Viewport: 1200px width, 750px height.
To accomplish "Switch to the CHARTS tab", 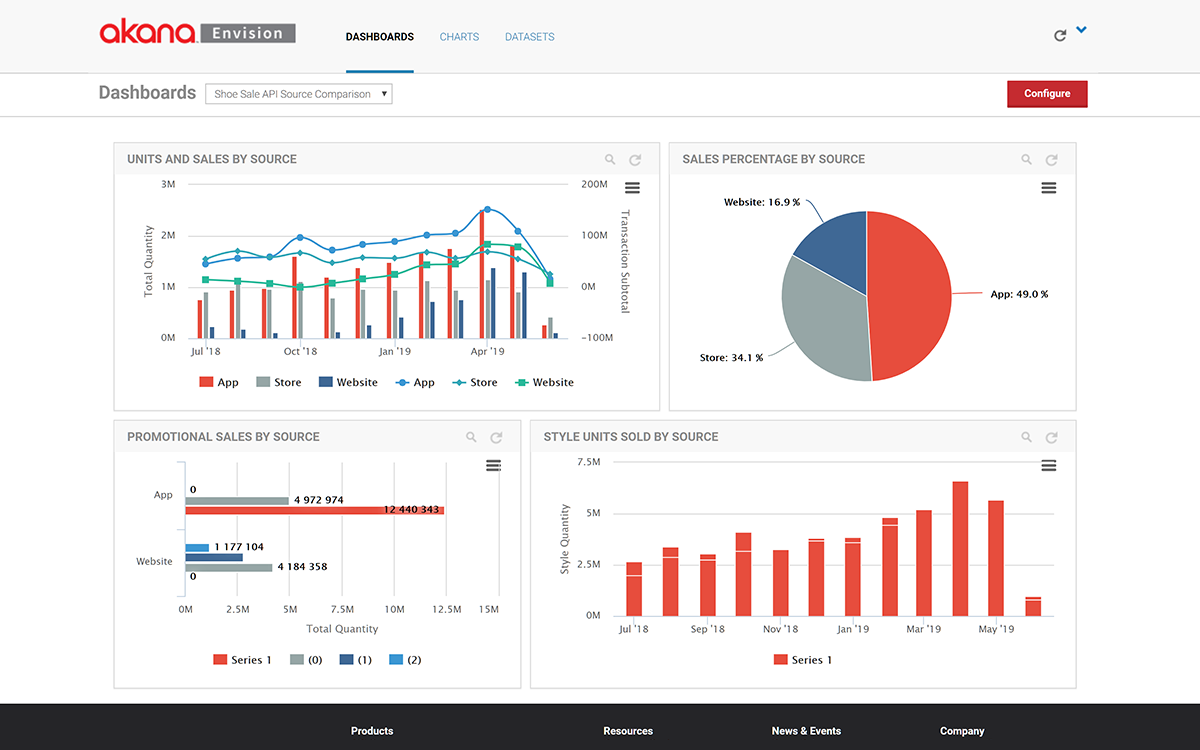I will (459, 37).
